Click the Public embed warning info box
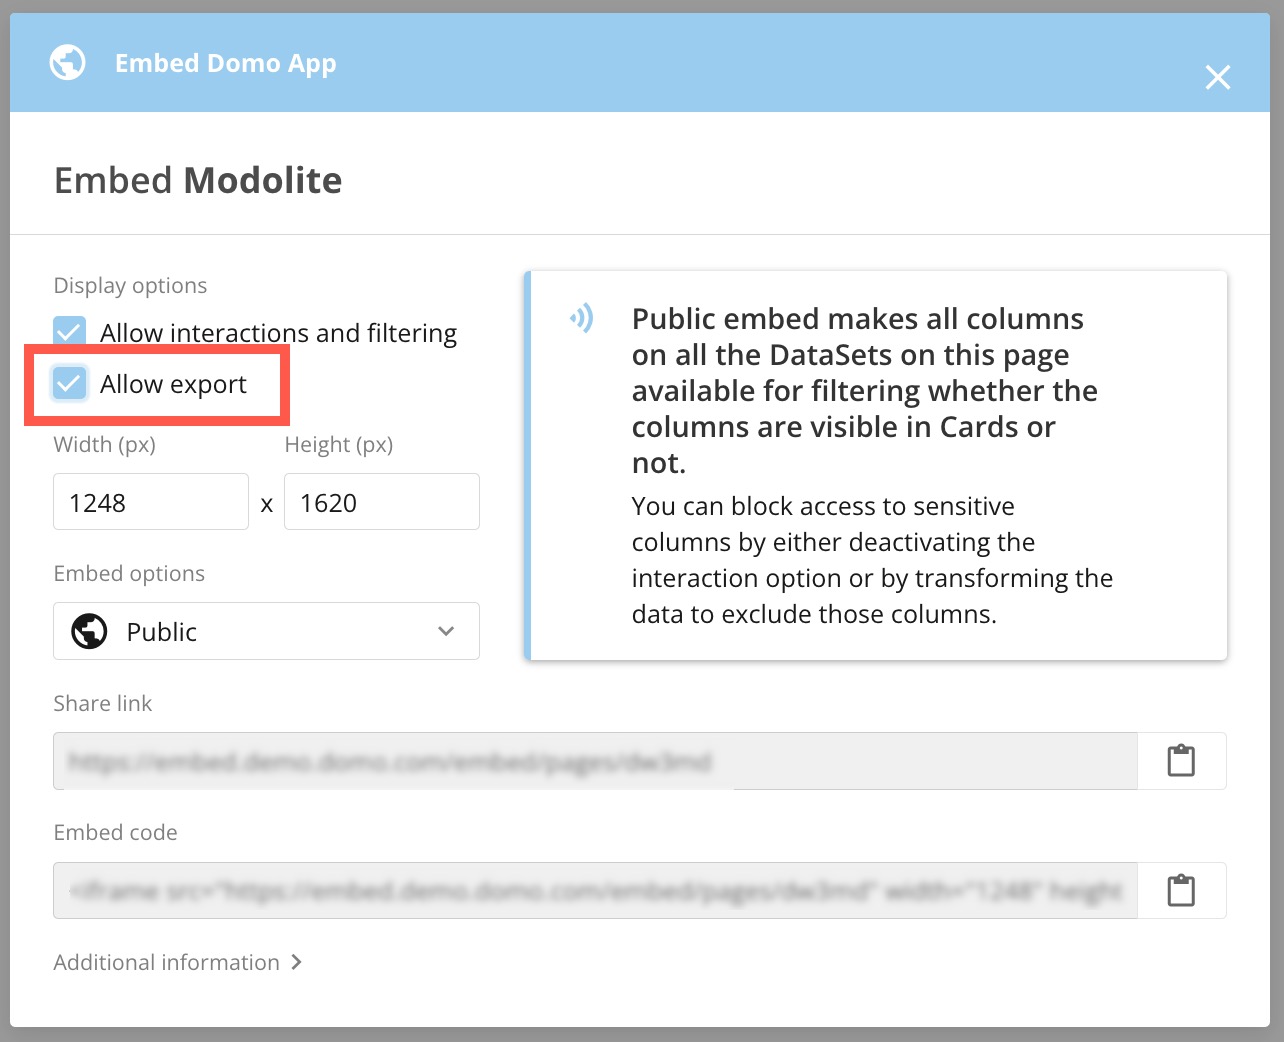Screen dimensions: 1284x1042 876,465
